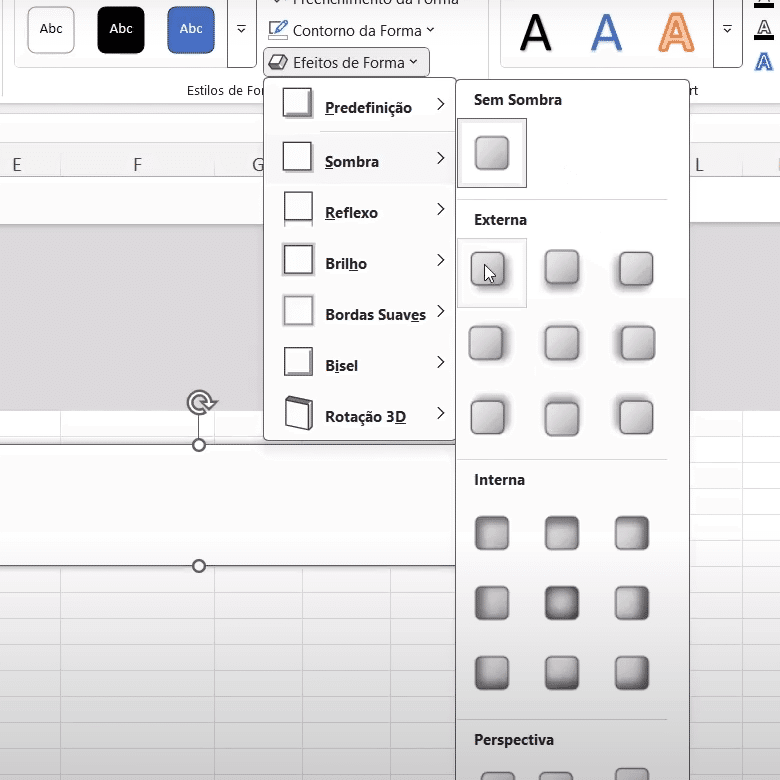
Task: Click the shape rotation handle
Action: [200, 402]
